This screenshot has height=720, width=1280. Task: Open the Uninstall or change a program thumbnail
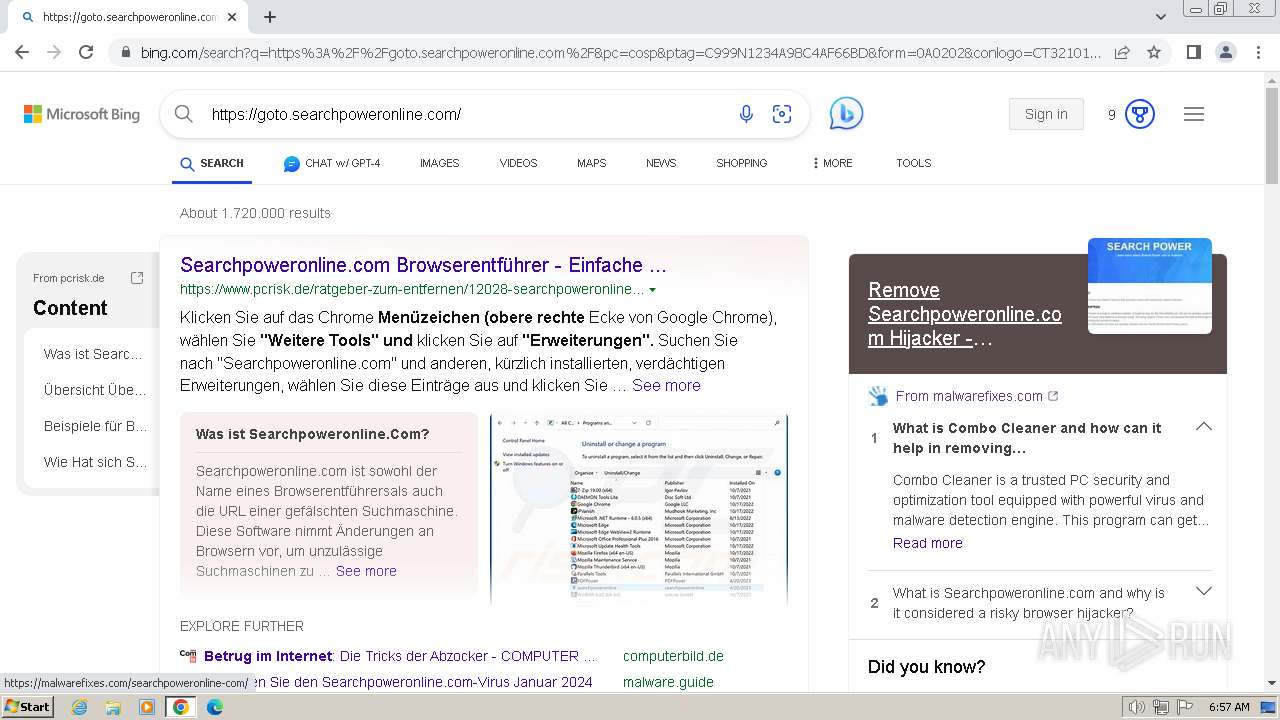639,509
